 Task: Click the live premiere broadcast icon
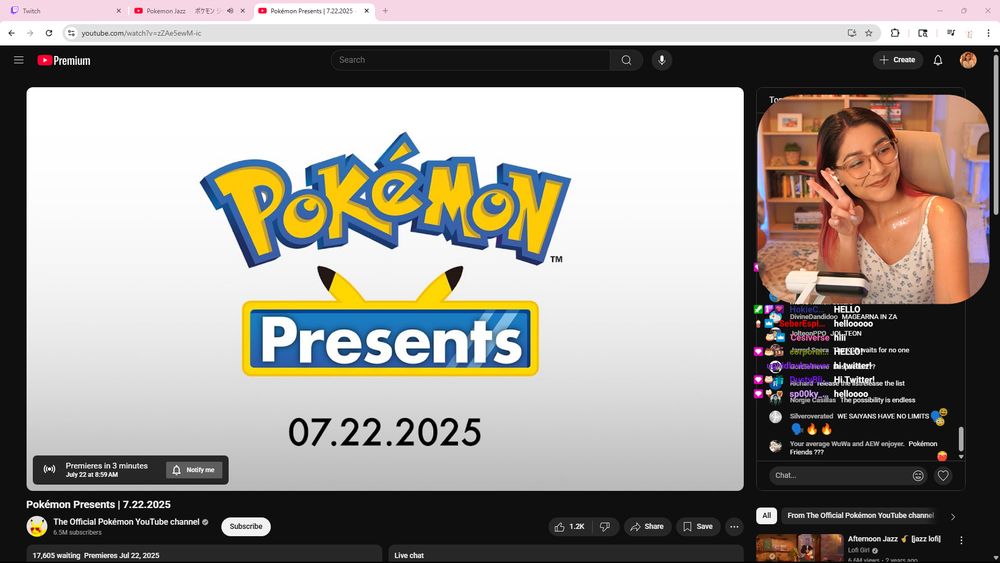pos(49,469)
